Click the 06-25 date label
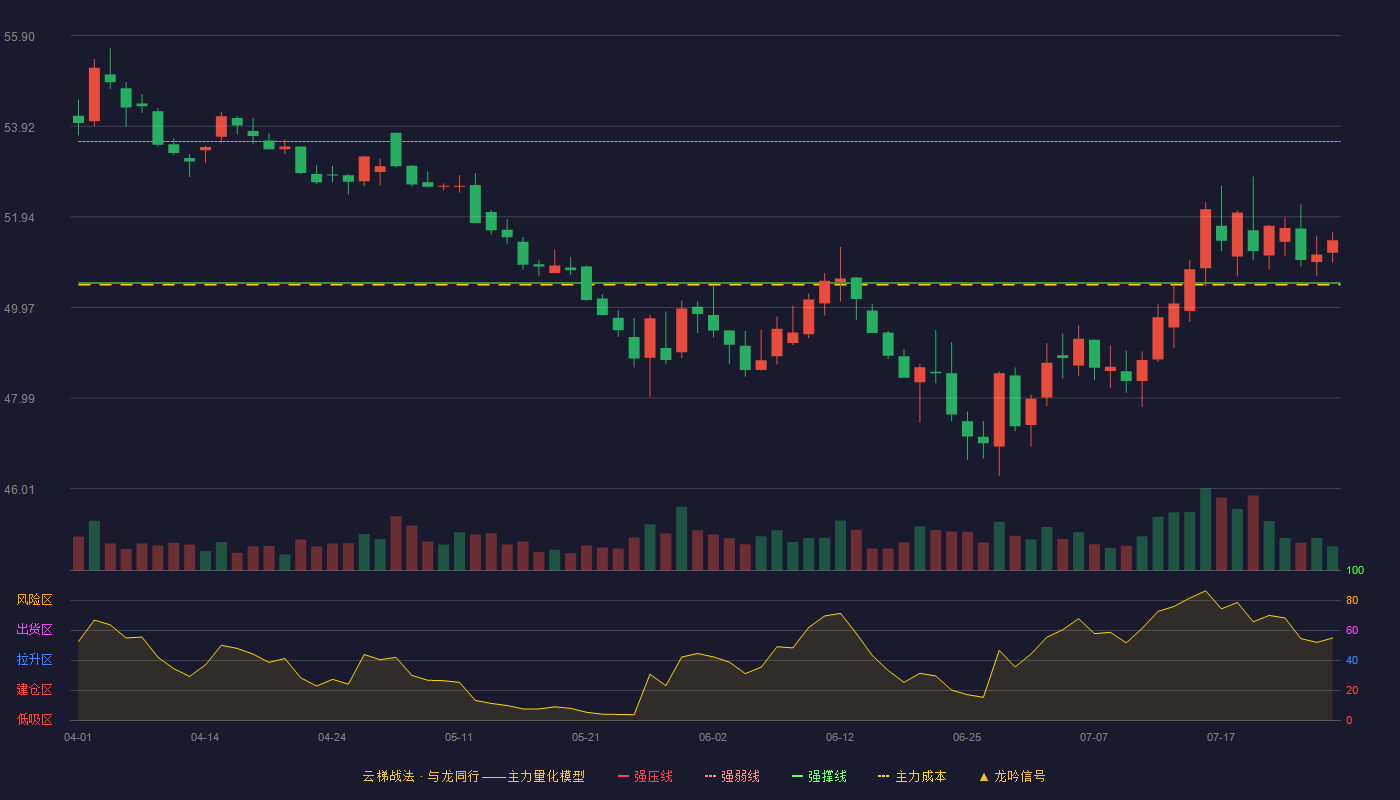Viewport: 1400px width, 800px height. tap(967, 737)
